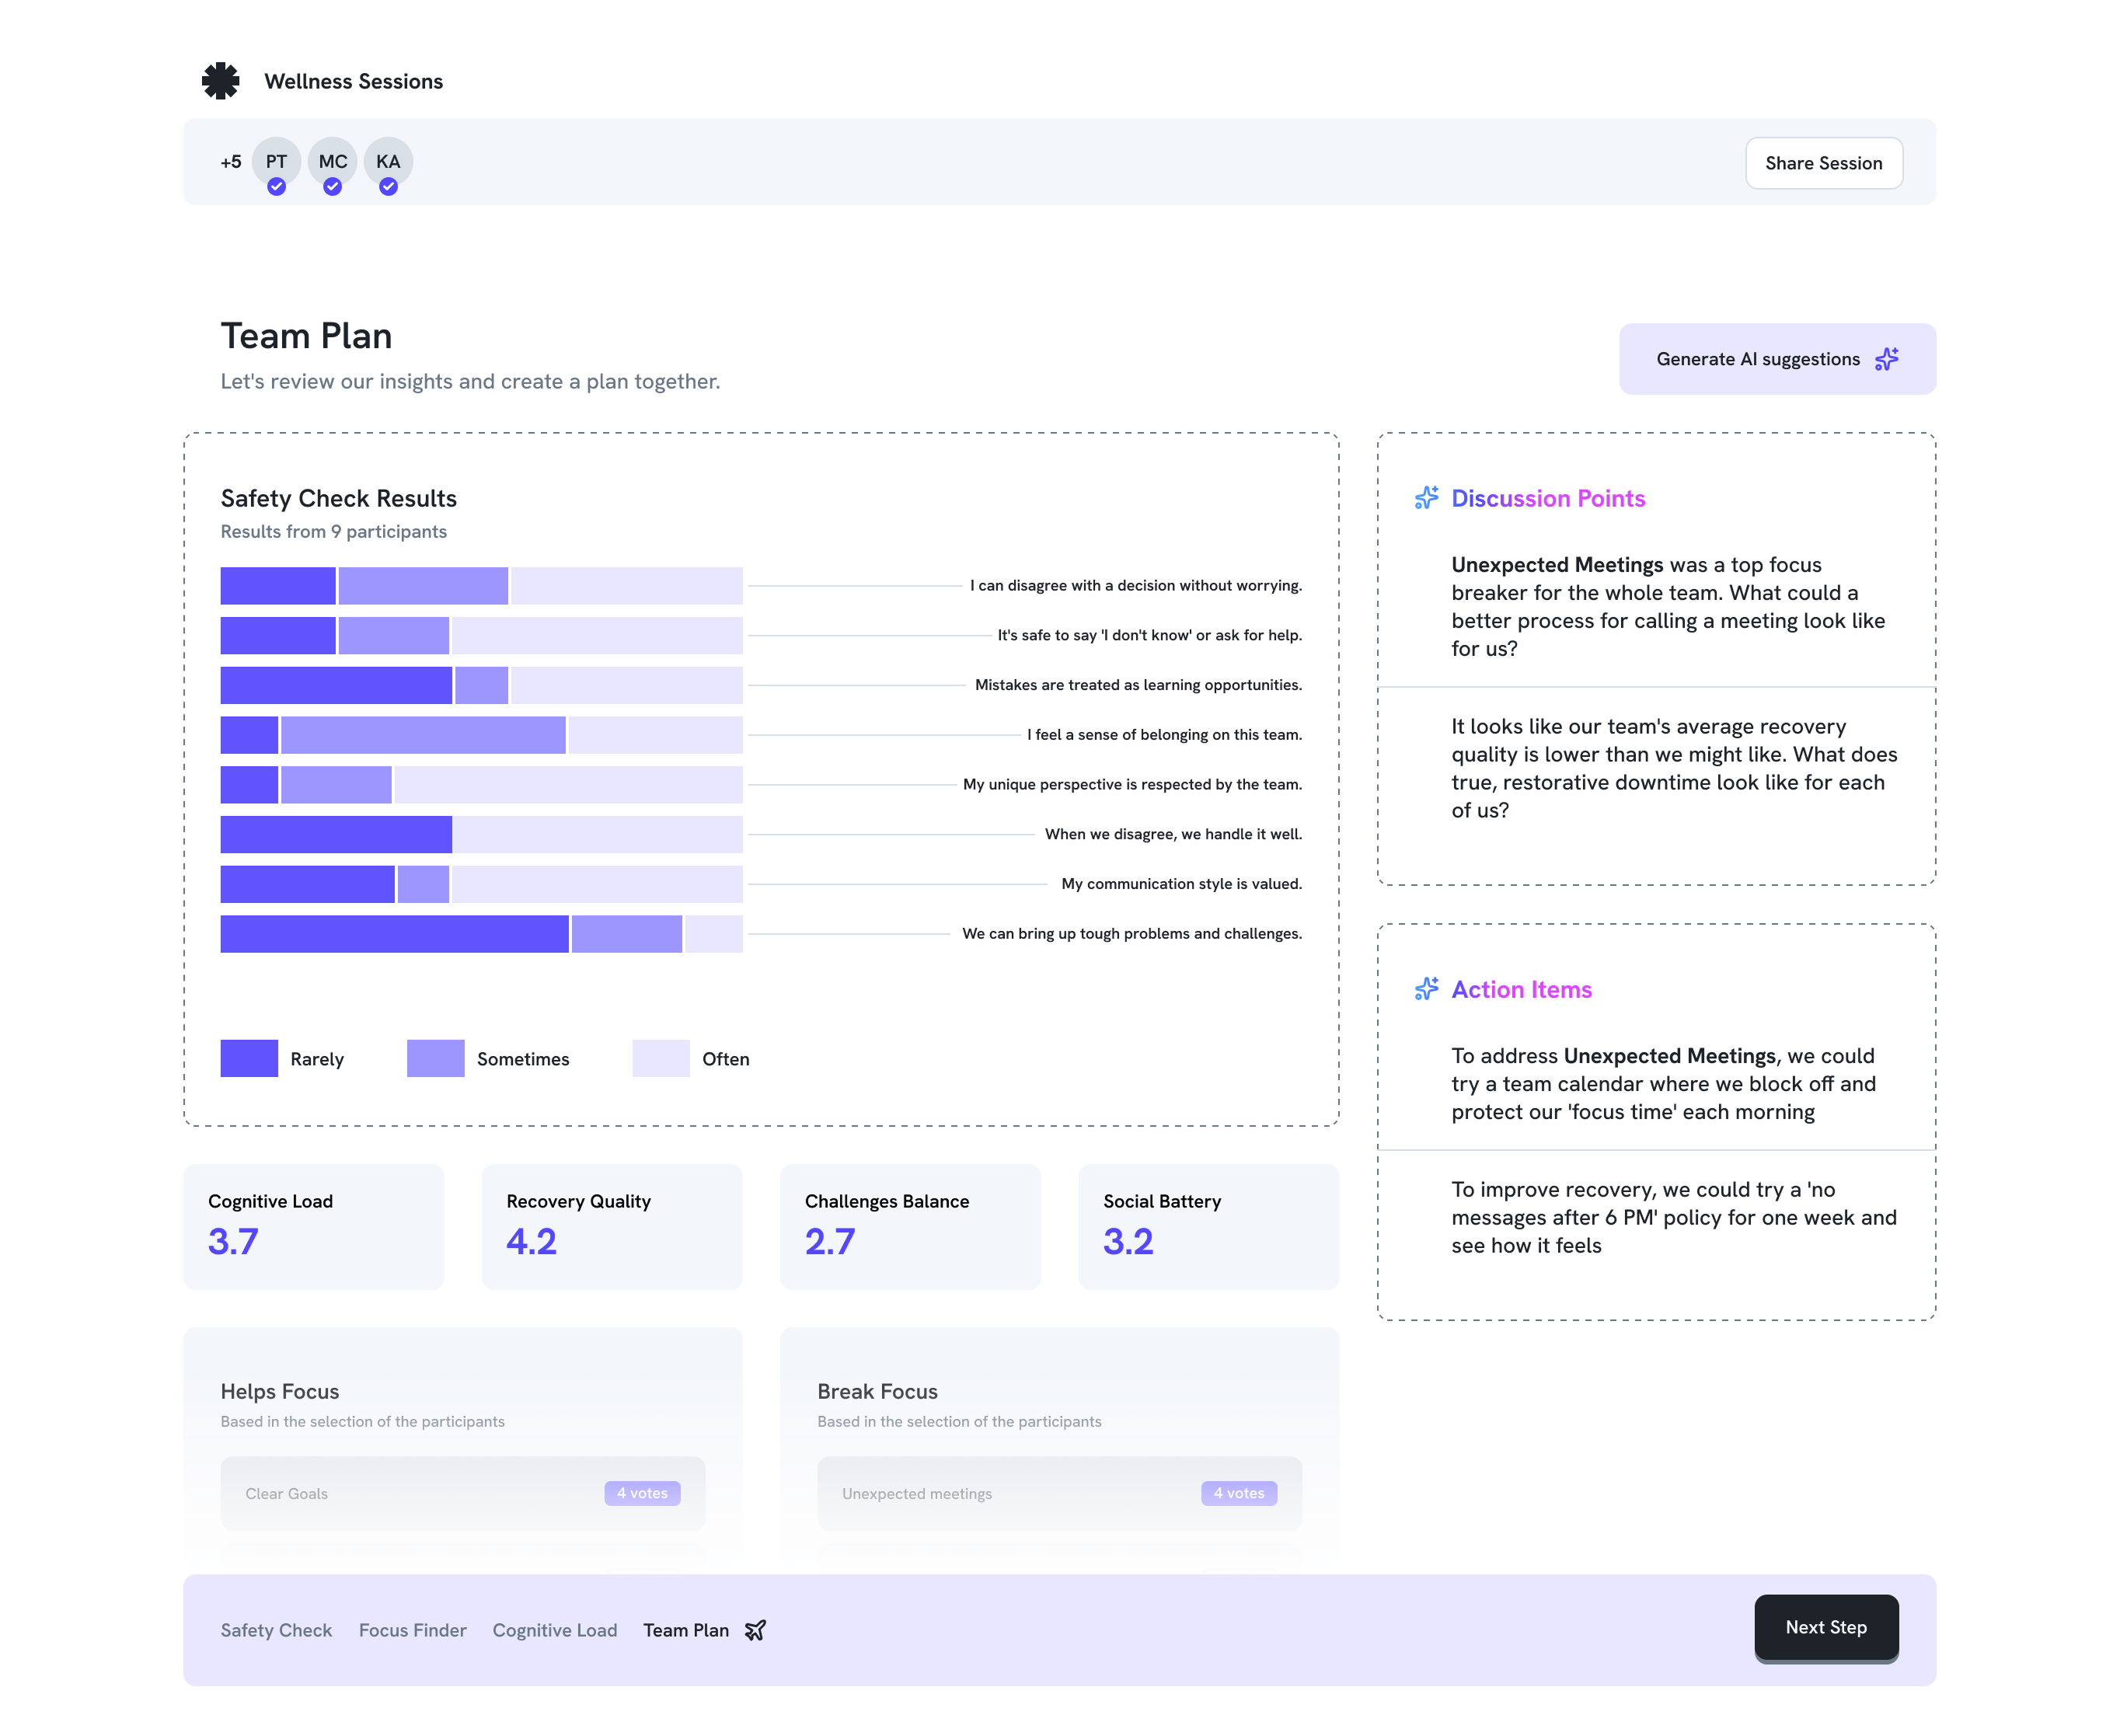Click the checkmark badge under KA avatar

point(388,187)
